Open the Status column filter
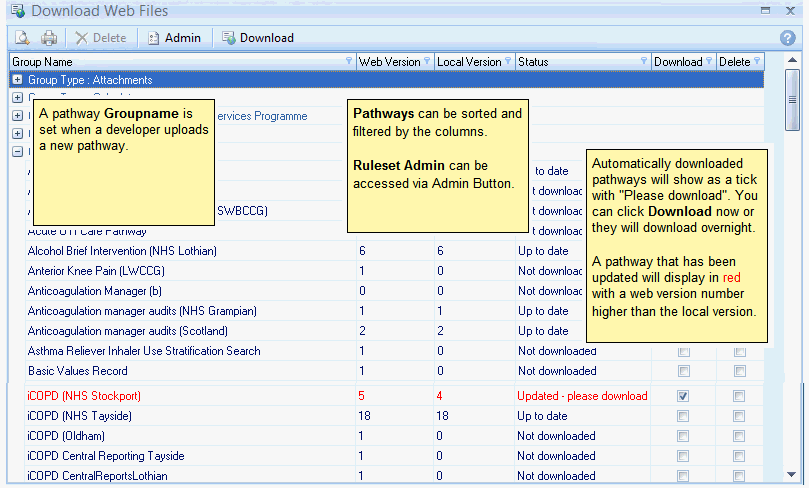809x488 pixels. pos(643,62)
